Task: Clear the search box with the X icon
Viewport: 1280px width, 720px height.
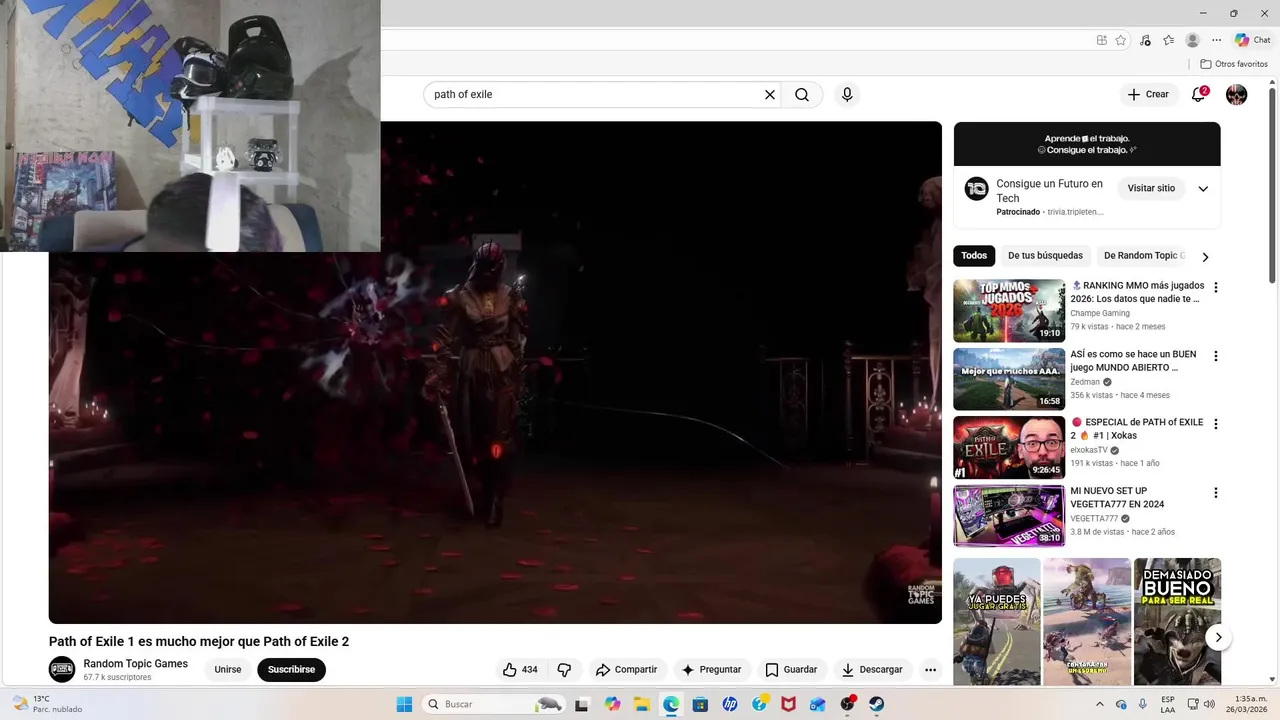Action: tap(770, 95)
